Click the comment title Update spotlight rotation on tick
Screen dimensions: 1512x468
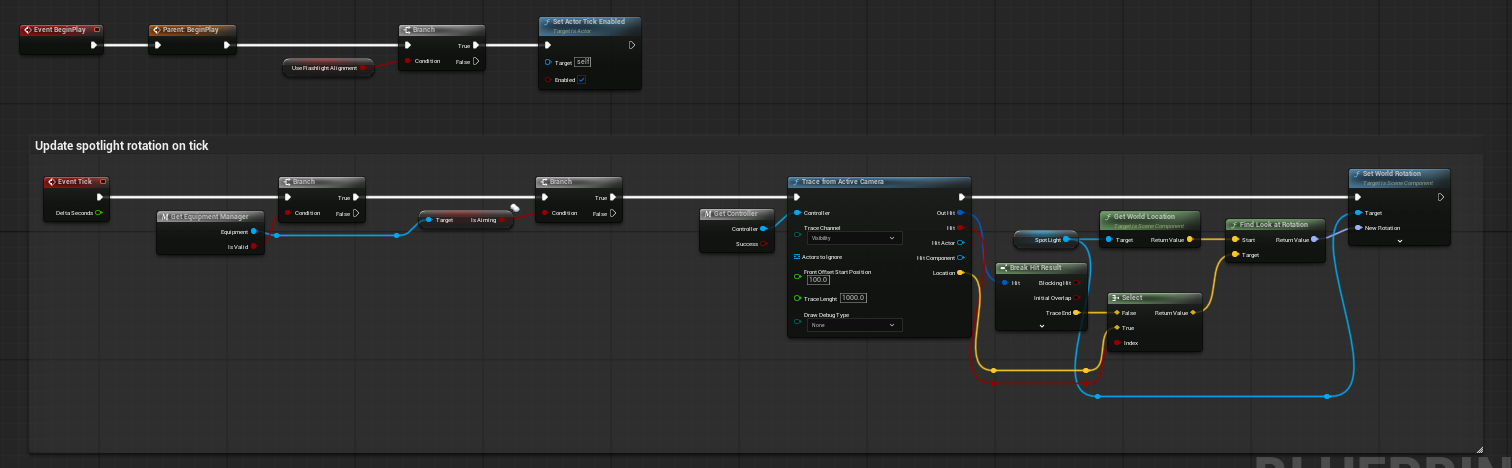click(121, 146)
